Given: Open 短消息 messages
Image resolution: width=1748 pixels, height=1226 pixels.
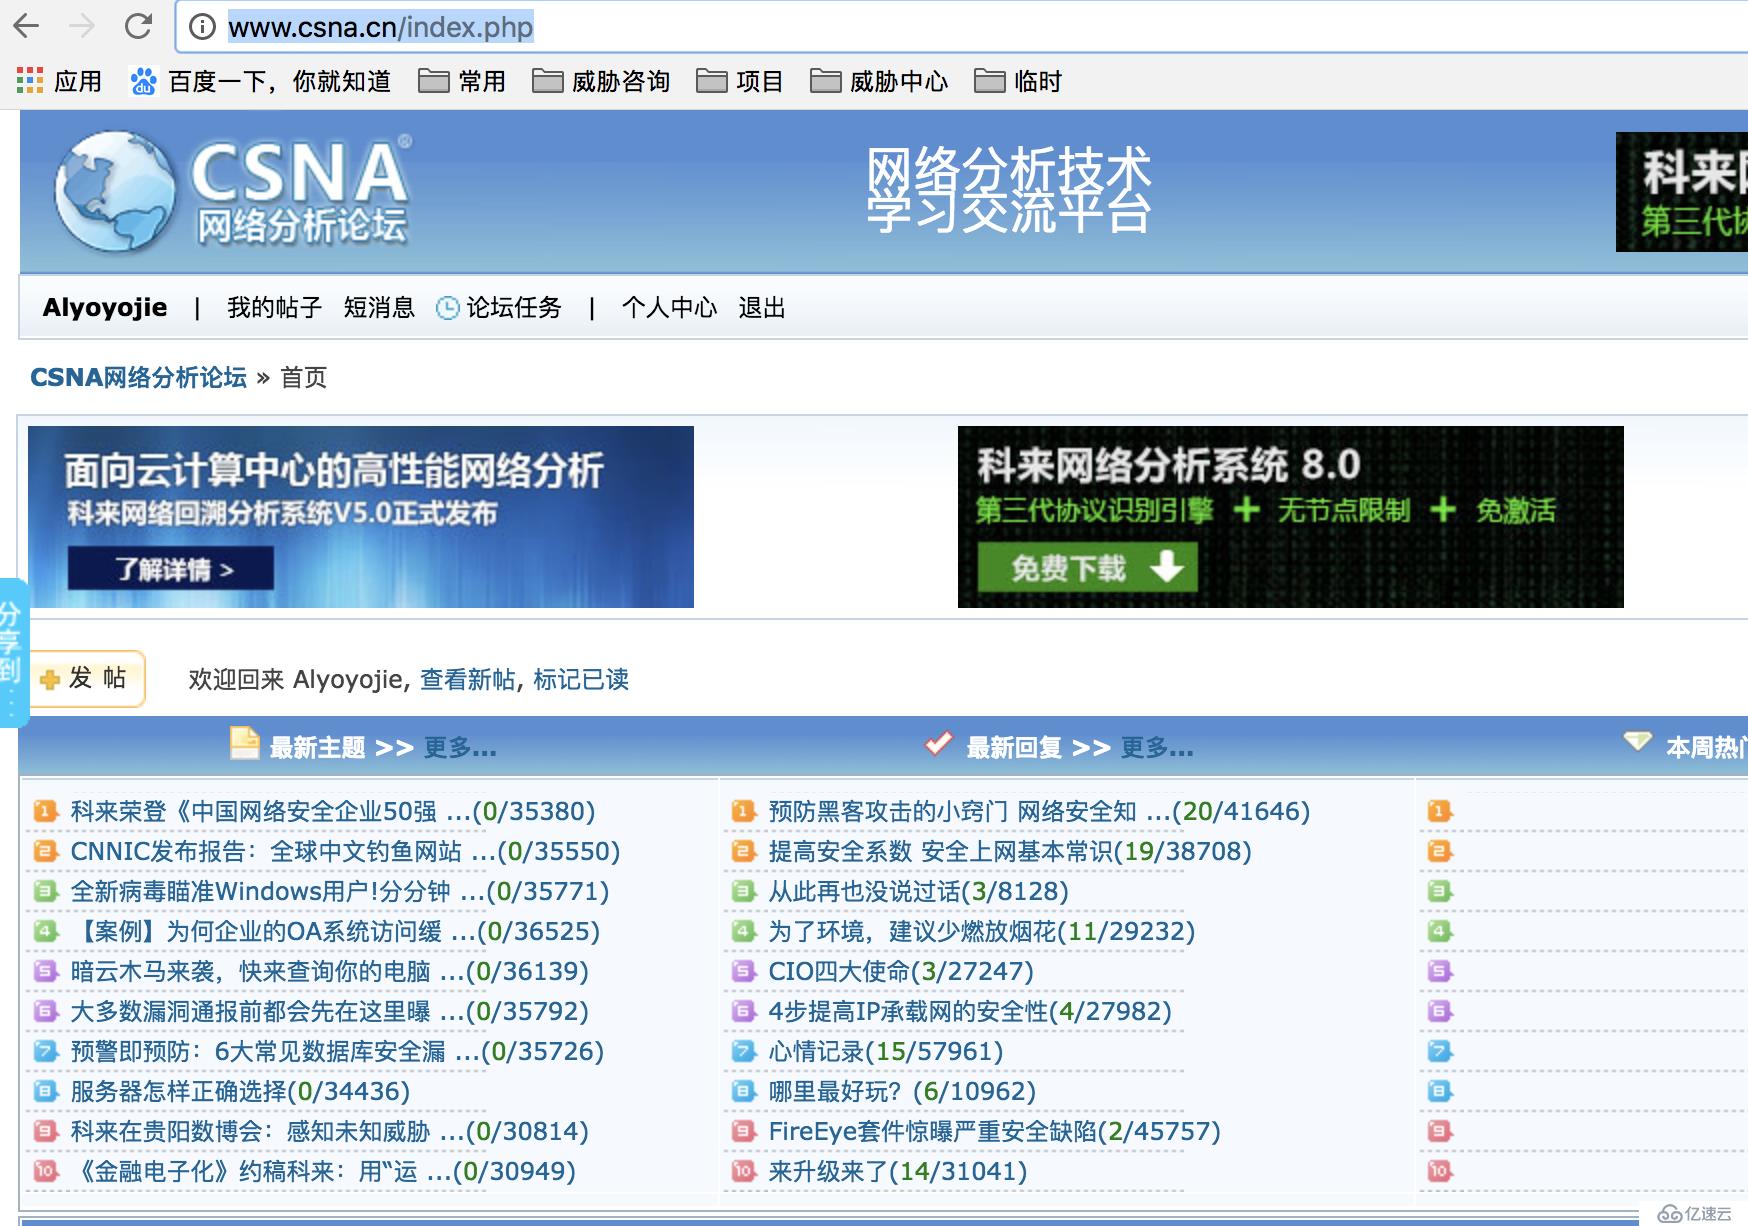Looking at the screenshot, I should pyautogui.click(x=379, y=308).
